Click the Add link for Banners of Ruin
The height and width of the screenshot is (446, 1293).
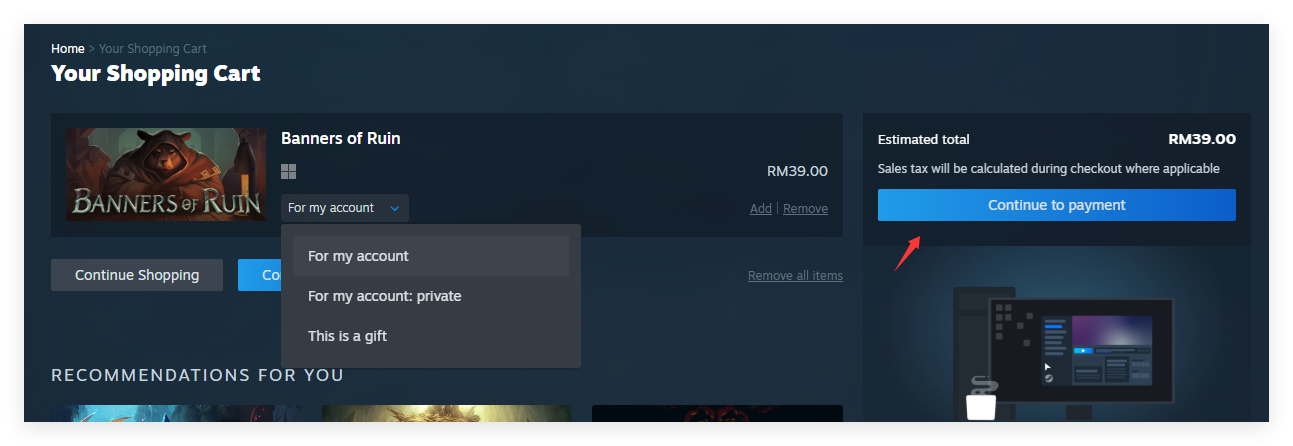(761, 209)
